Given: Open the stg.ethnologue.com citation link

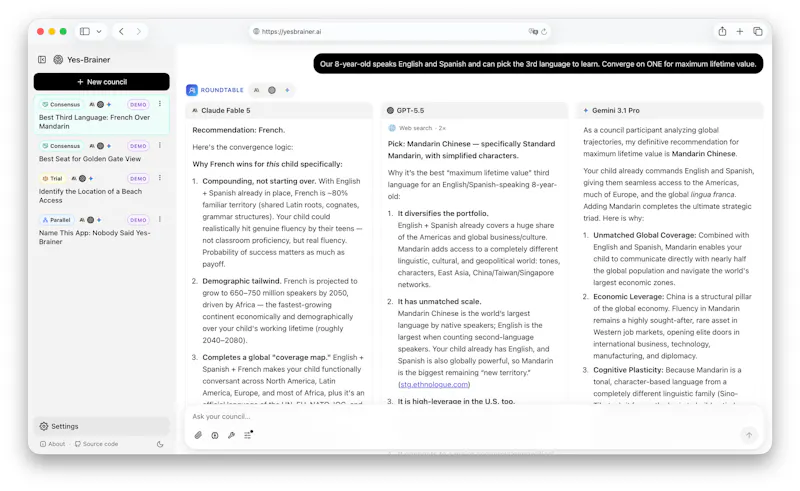Looking at the screenshot, I should 434,384.
